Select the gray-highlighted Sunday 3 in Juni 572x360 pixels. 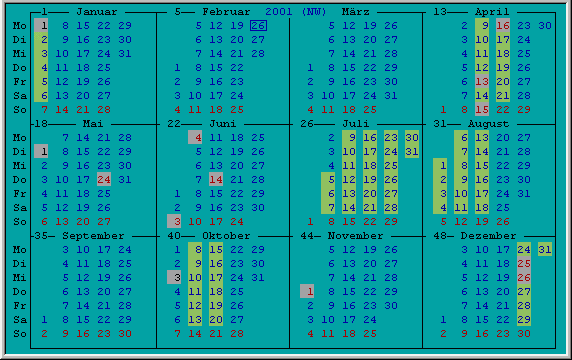pyautogui.click(x=174, y=221)
